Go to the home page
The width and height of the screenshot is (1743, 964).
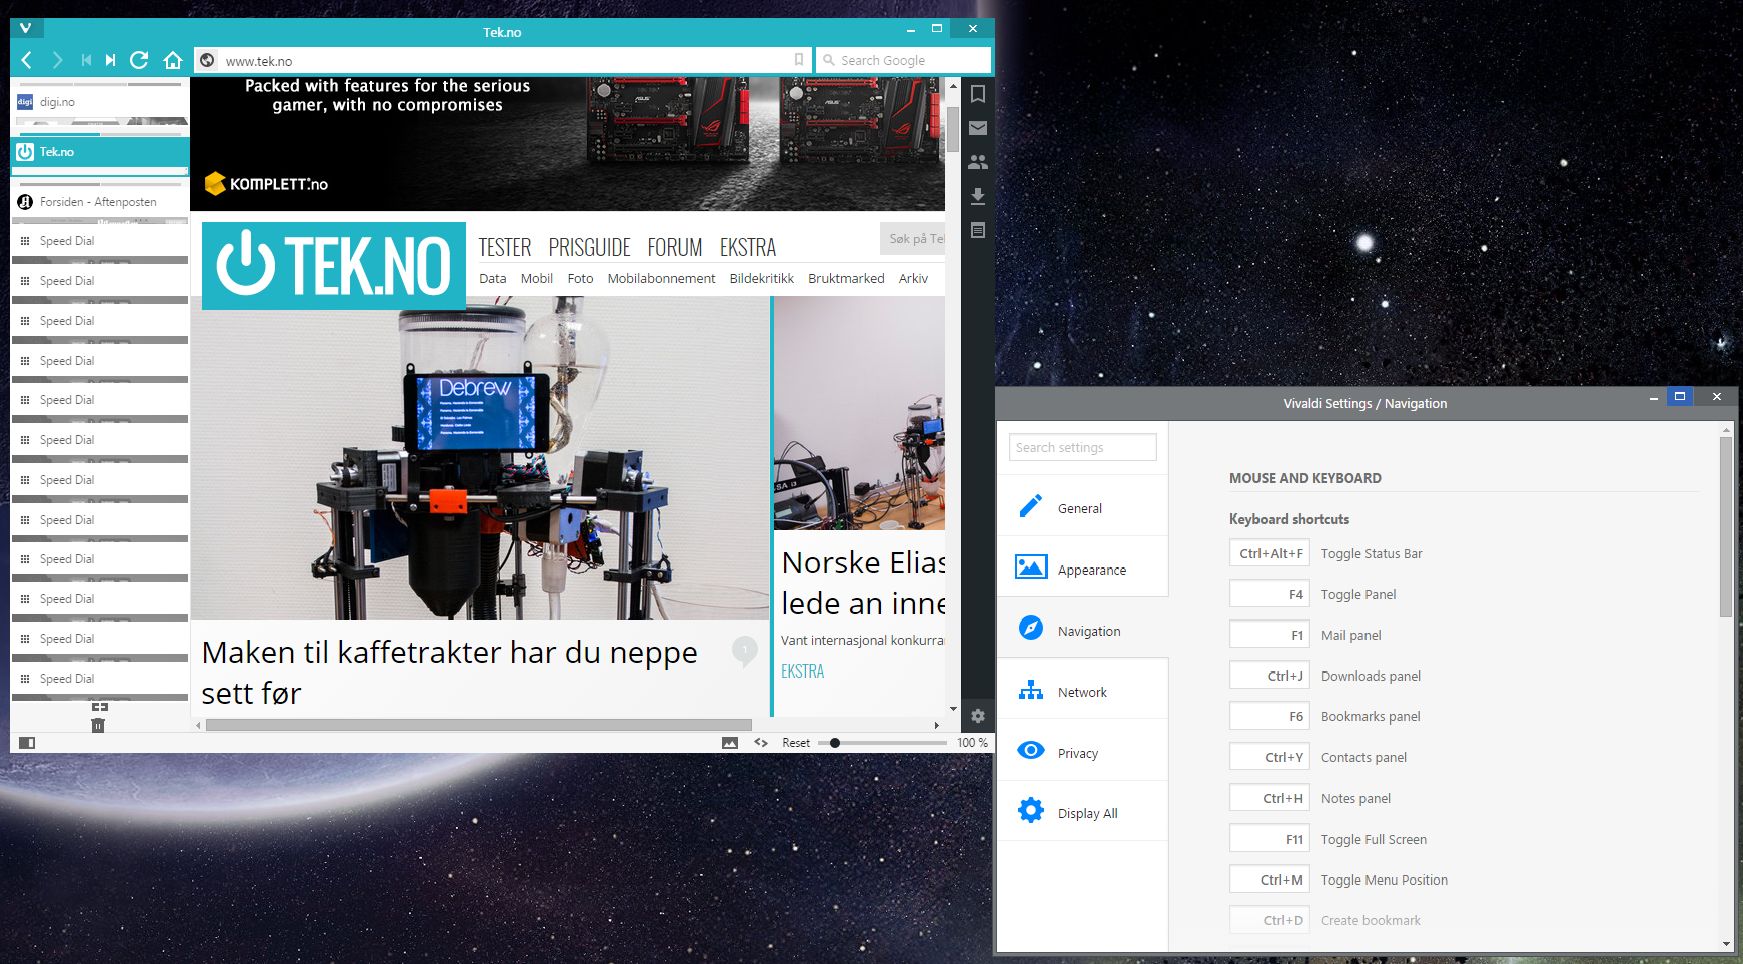pyautogui.click(x=173, y=60)
